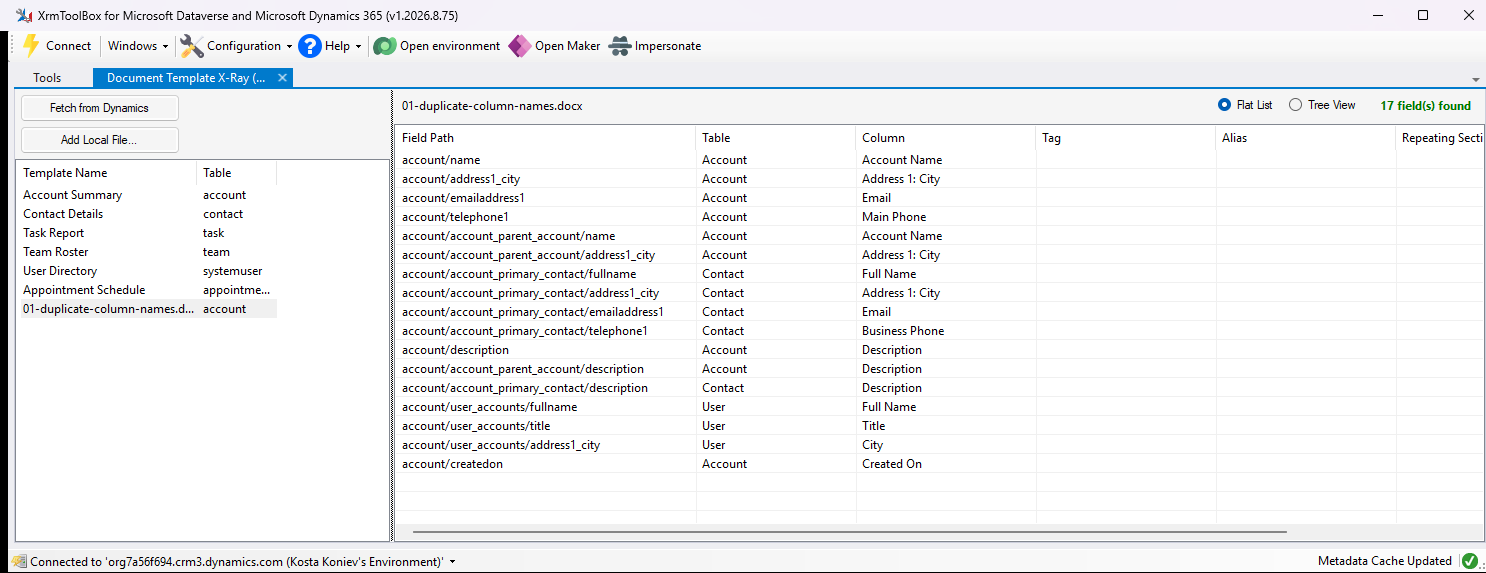
Task: Click the fields grid horizontal scrollbar
Action: pos(849,532)
